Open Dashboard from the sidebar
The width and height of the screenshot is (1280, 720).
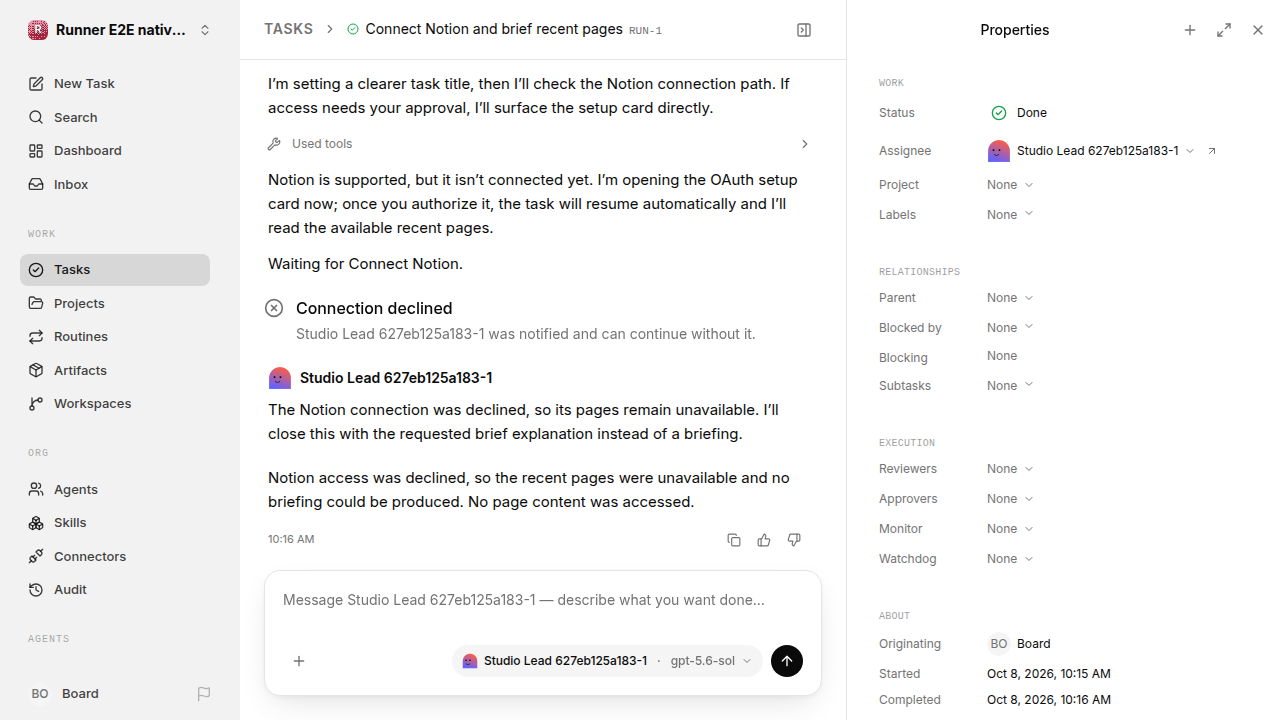[115, 151]
